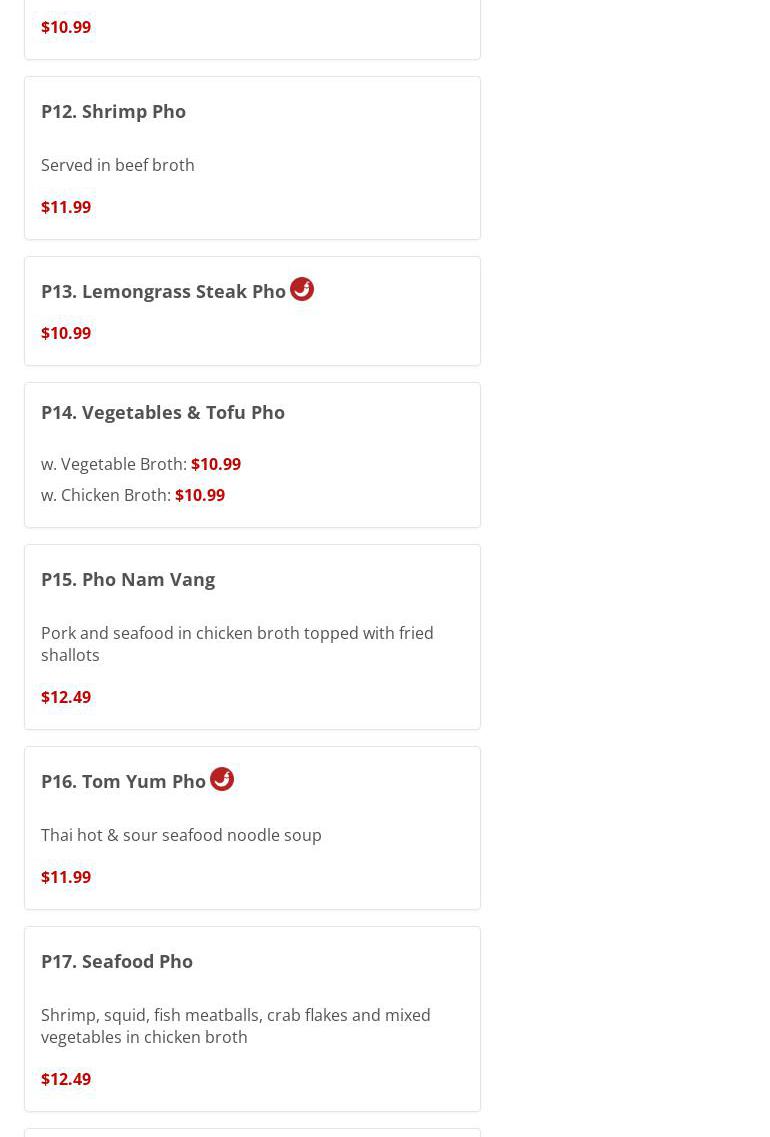770x1137 pixels.
Task: Choose the P15. Pho Nam Vang heading
Action: [128, 579]
